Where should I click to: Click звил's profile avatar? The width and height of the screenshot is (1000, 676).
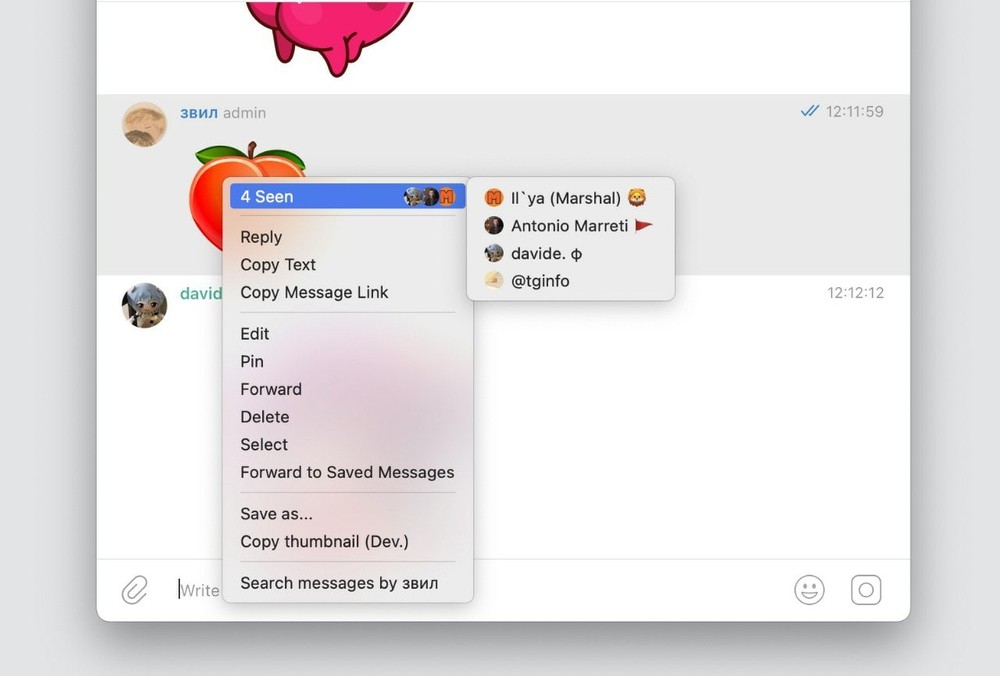144,124
